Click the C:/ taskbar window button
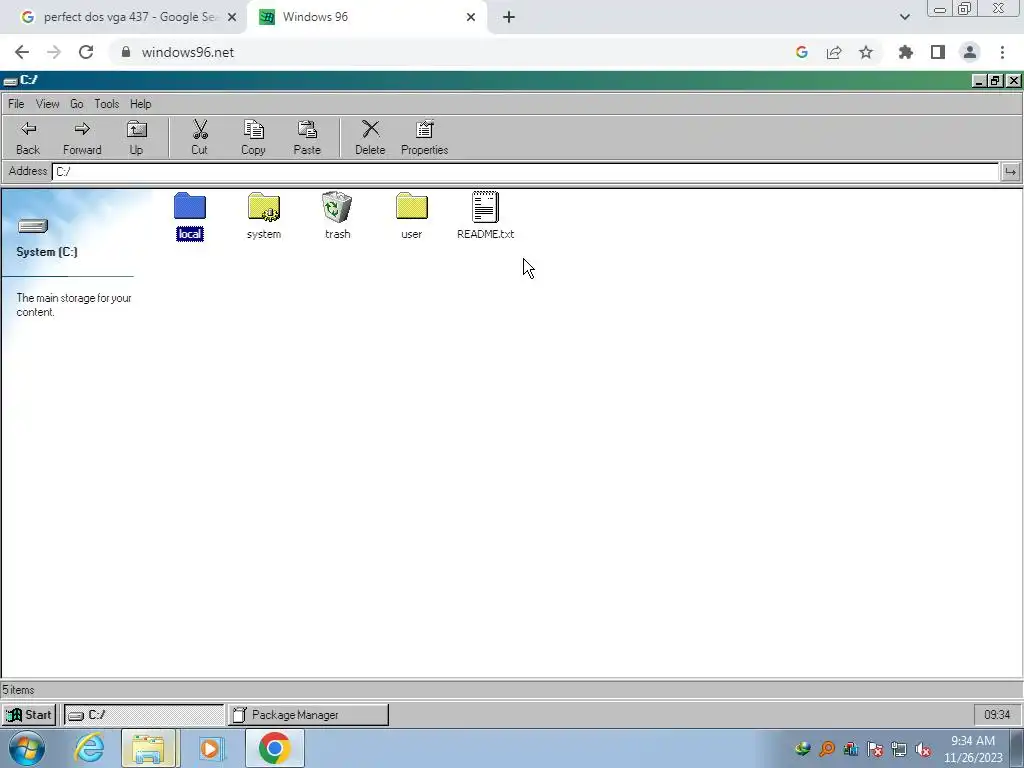The image size is (1024, 768). 144,714
